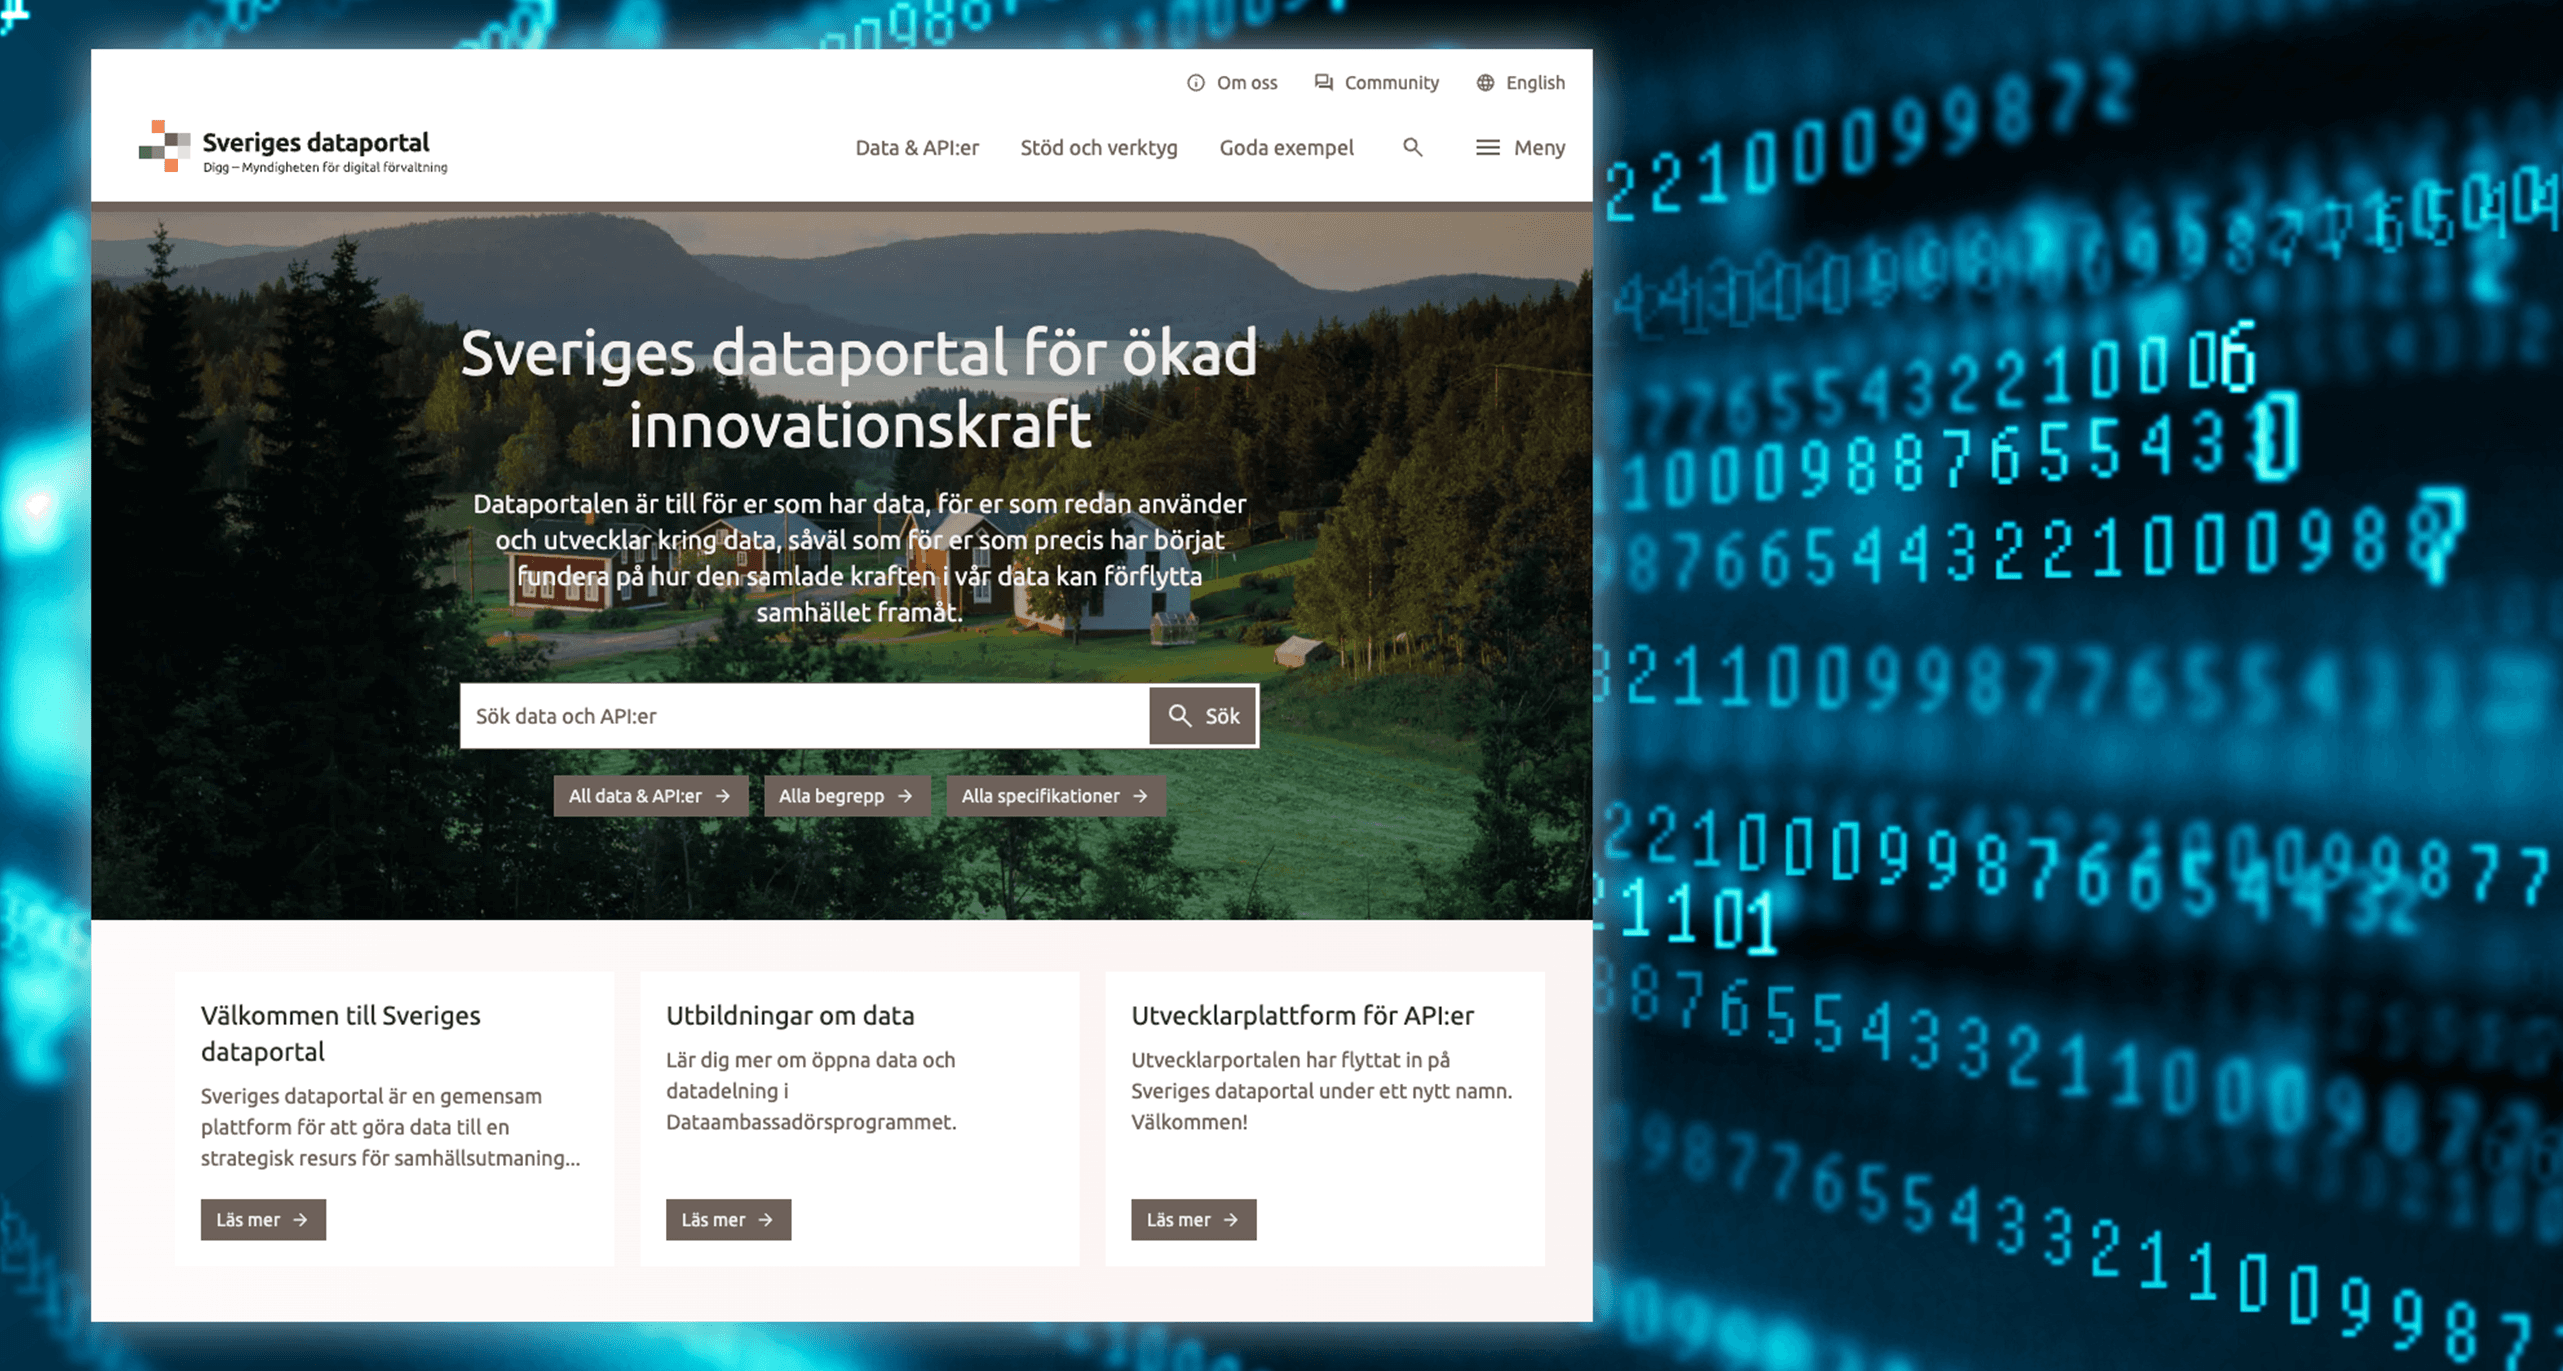Screen dimensions: 2563x1371
Task: Click the Sök data och API:er input field
Action: coord(805,713)
